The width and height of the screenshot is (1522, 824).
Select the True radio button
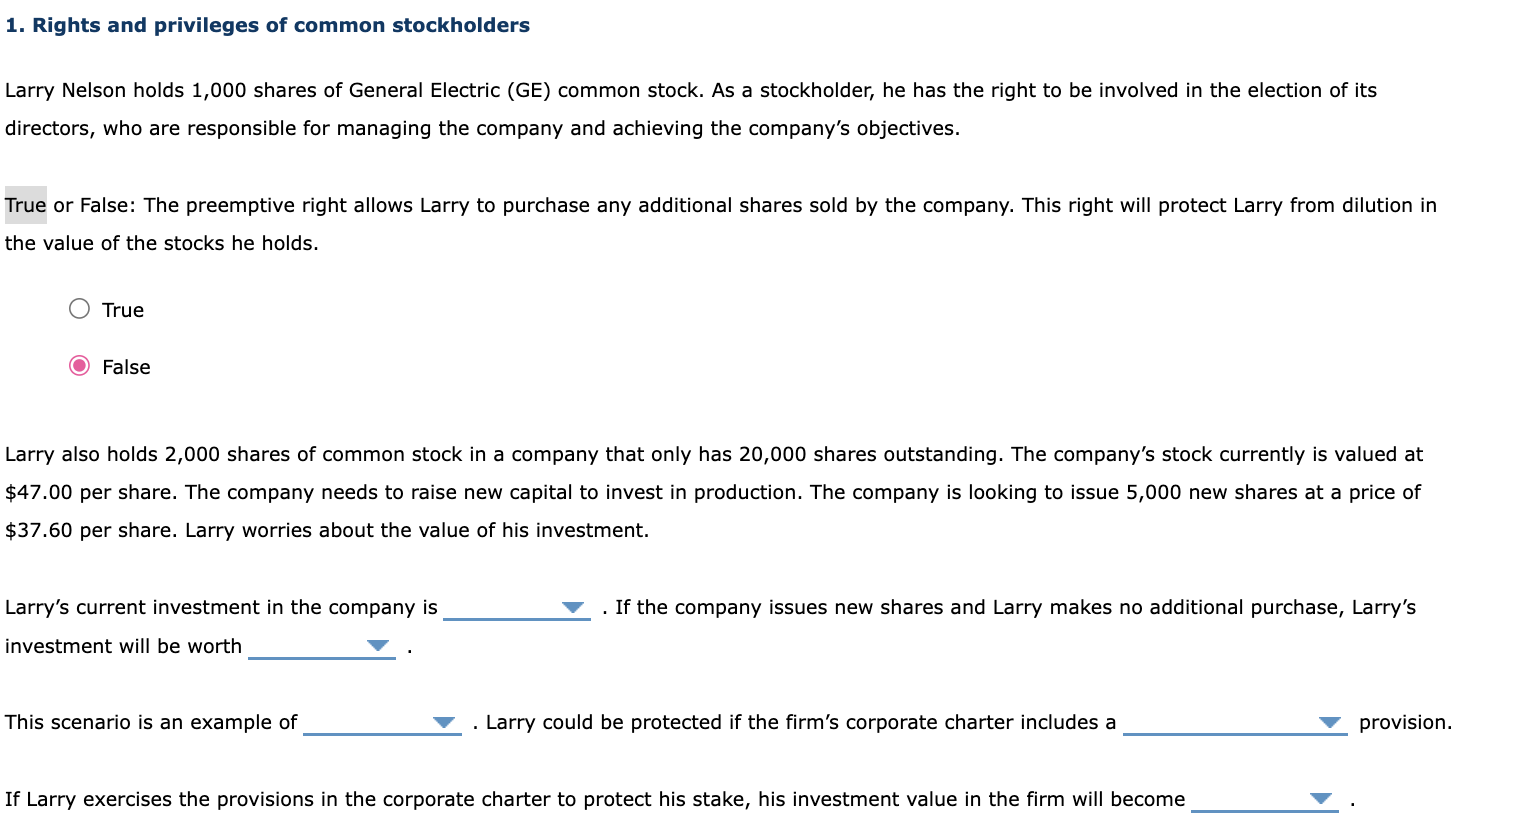(78, 309)
